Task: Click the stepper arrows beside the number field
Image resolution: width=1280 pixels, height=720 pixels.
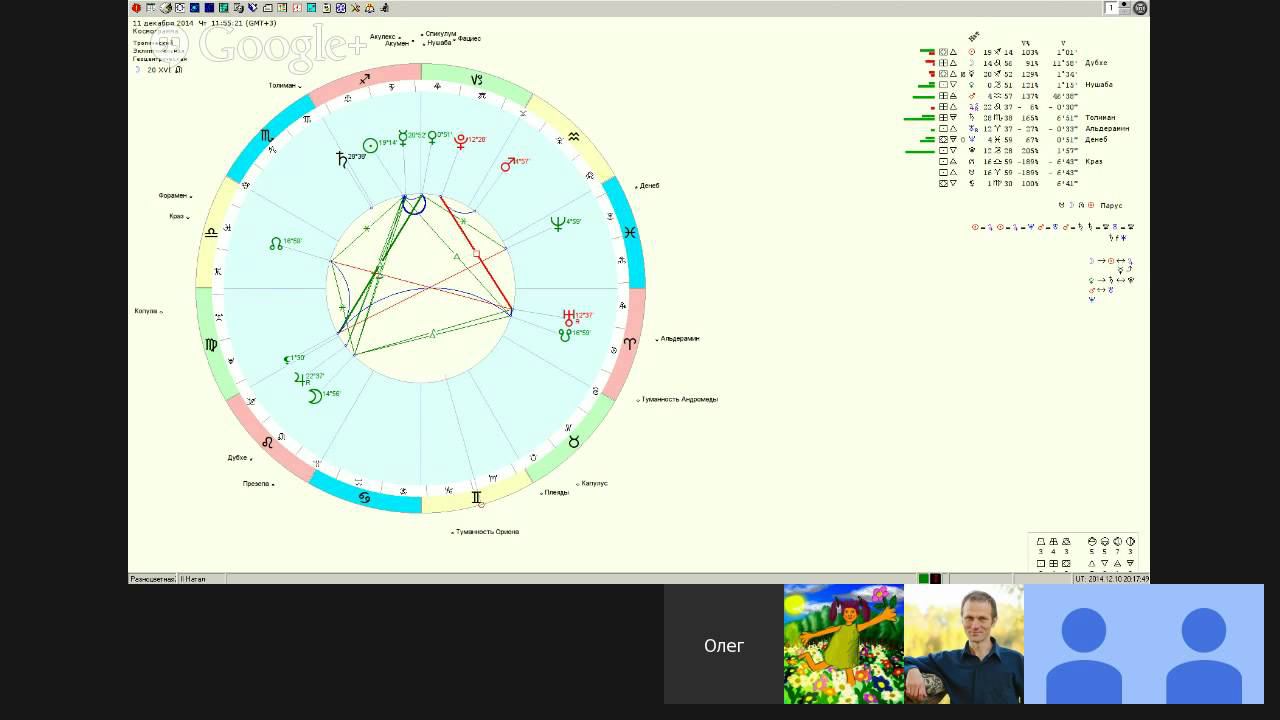Action: [1124, 8]
